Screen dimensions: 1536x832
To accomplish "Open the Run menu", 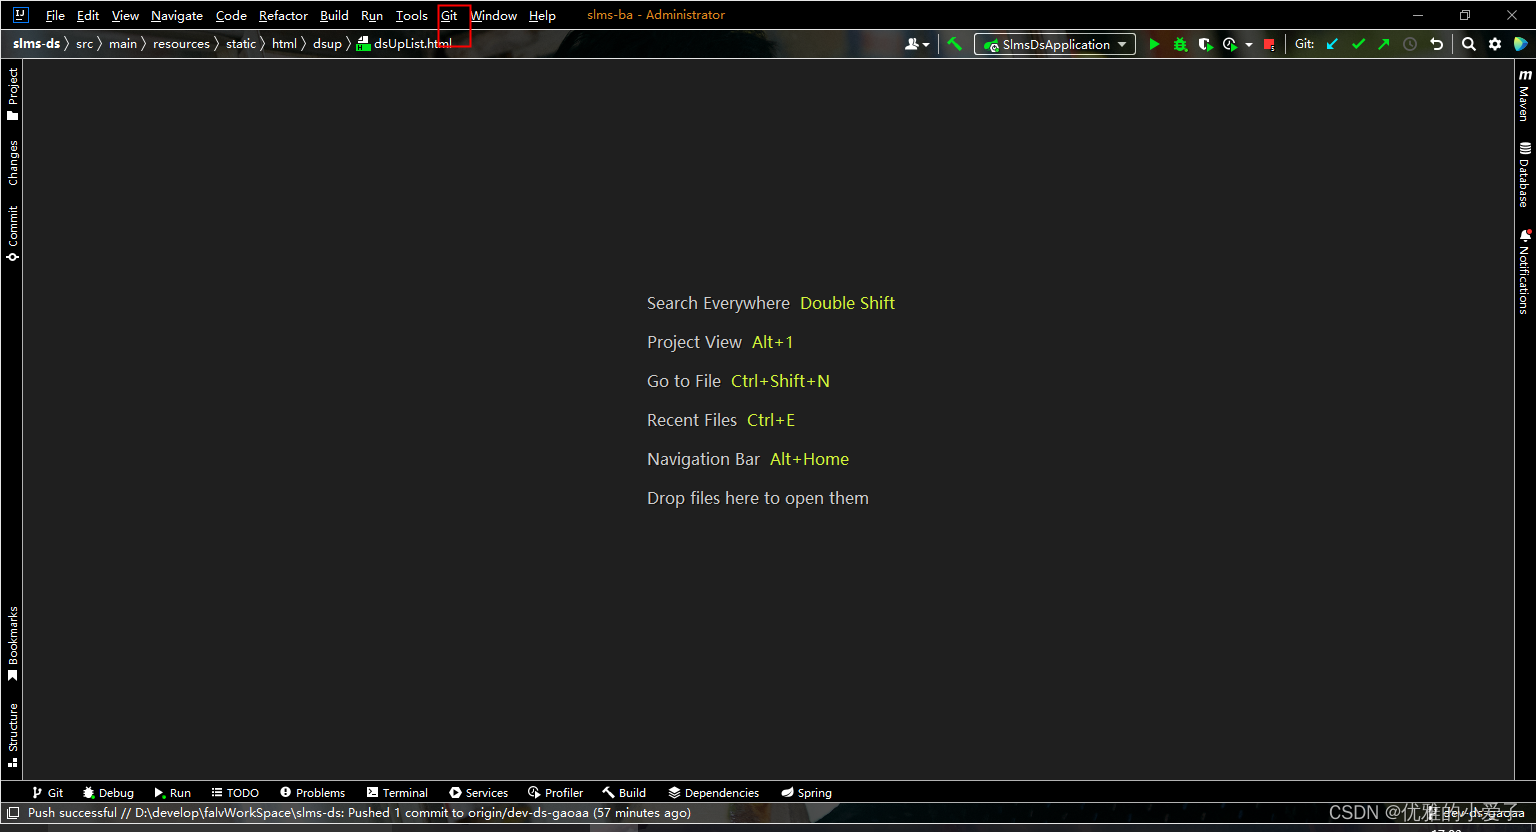I will coord(372,15).
